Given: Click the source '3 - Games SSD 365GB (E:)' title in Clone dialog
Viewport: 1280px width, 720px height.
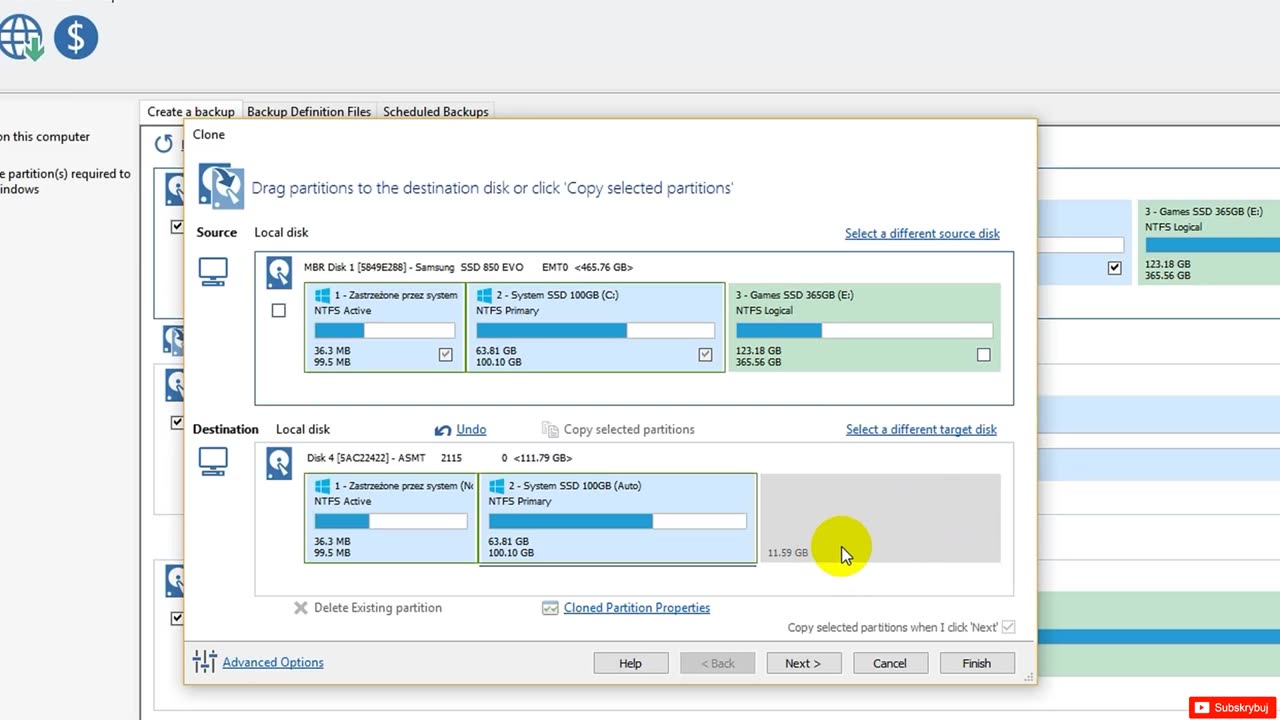Looking at the screenshot, I should point(795,296).
